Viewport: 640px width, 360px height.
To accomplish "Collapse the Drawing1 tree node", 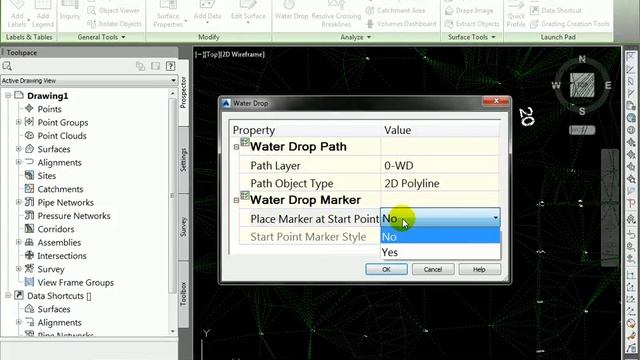I will click(x=8, y=96).
